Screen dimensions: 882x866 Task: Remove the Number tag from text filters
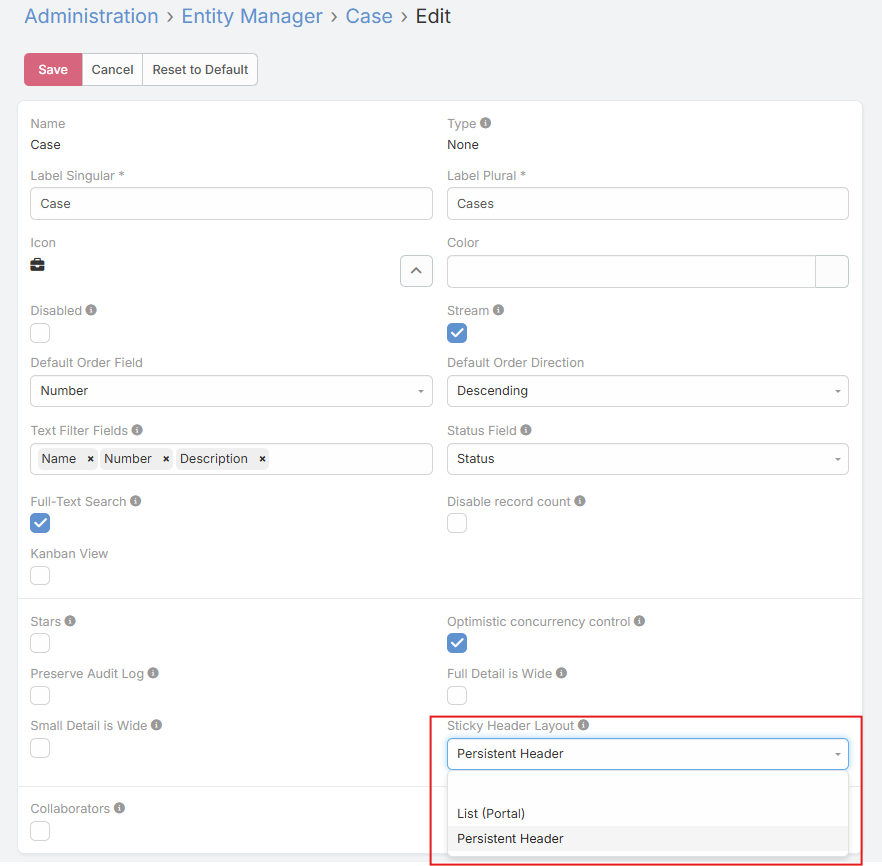166,459
